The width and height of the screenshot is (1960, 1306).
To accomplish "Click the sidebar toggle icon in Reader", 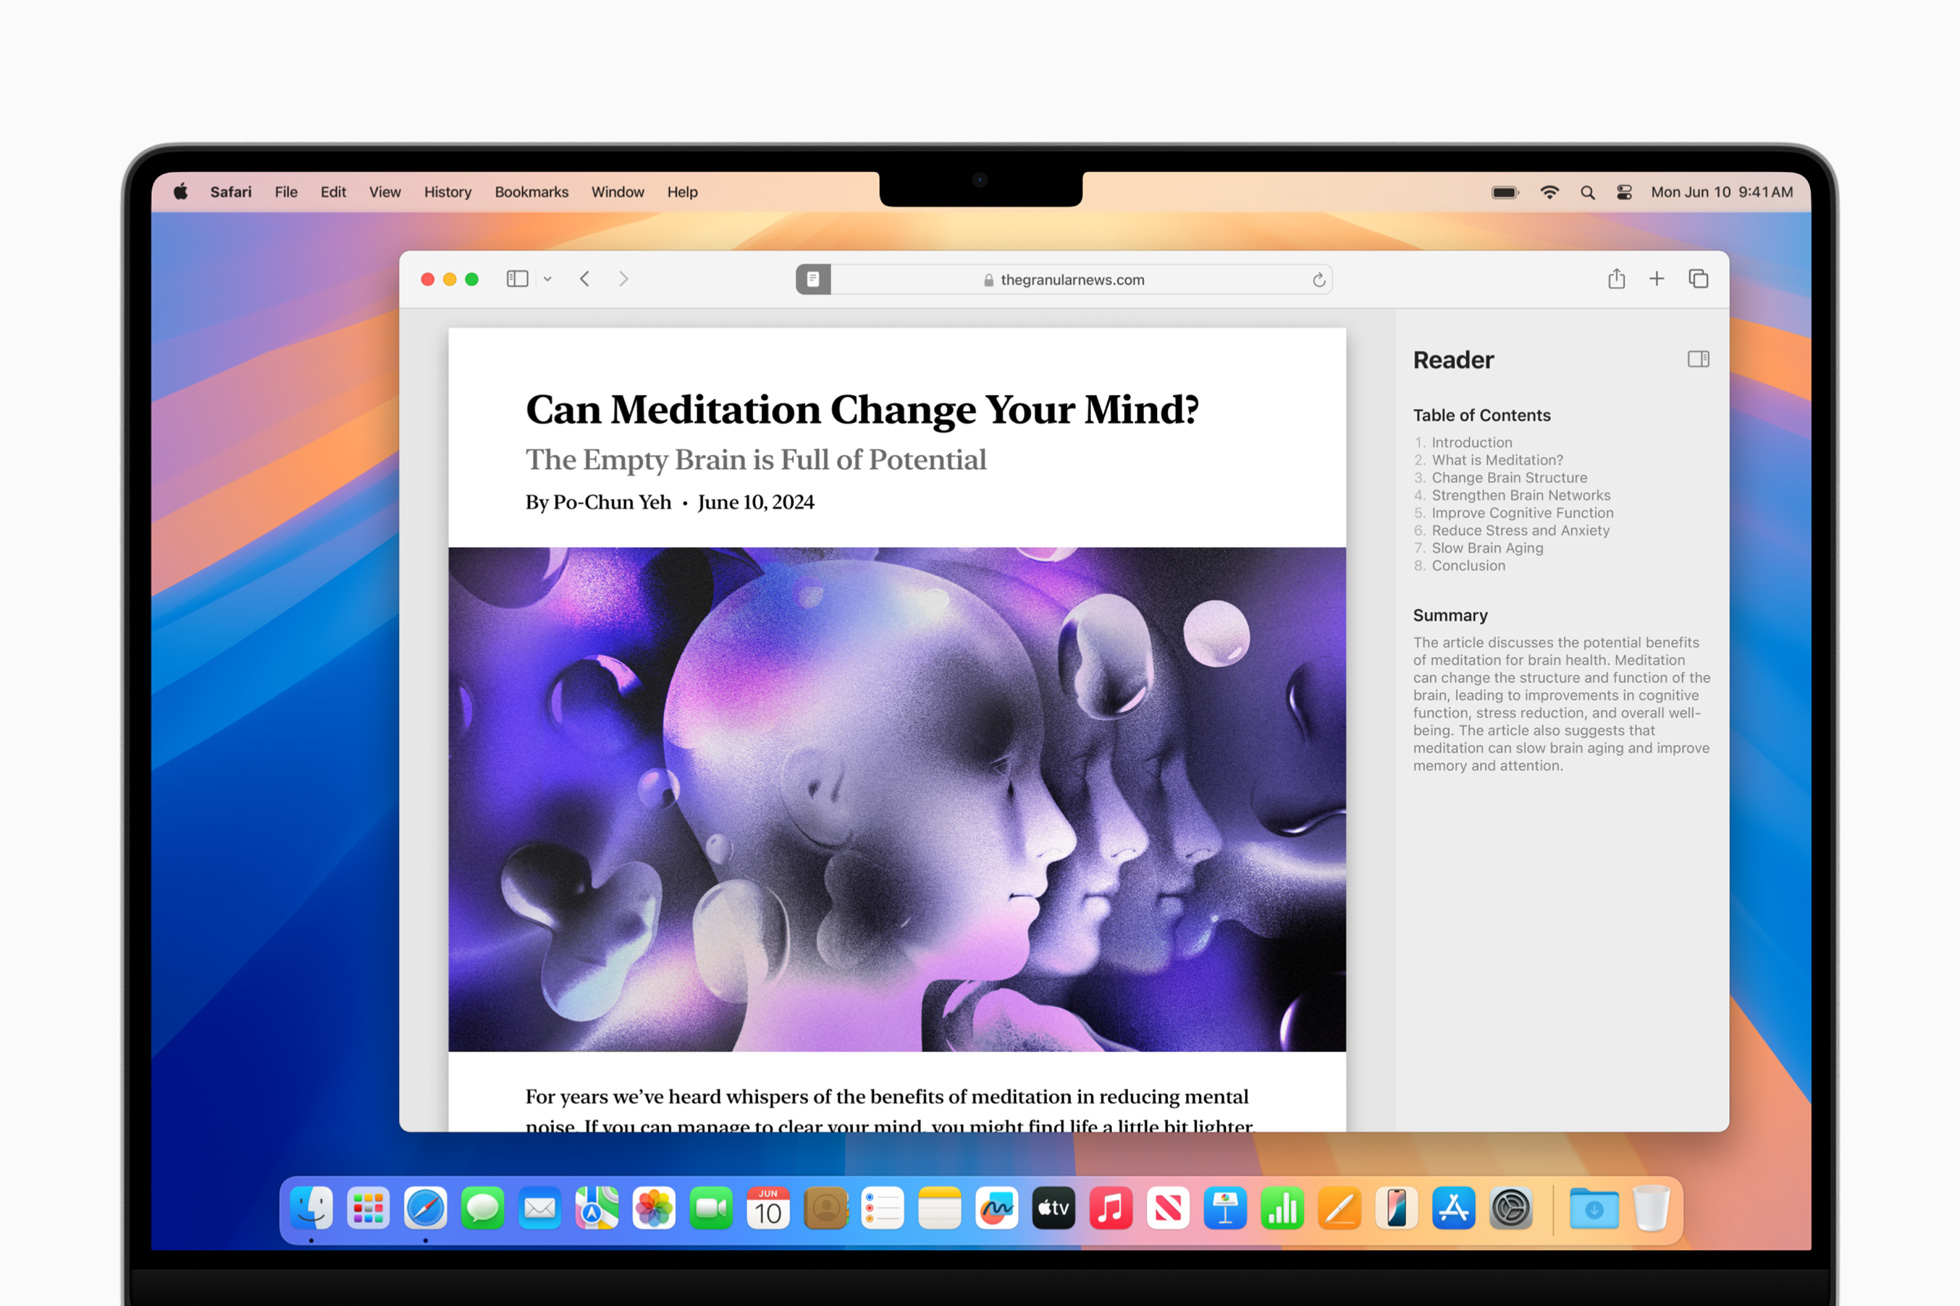I will [1696, 360].
